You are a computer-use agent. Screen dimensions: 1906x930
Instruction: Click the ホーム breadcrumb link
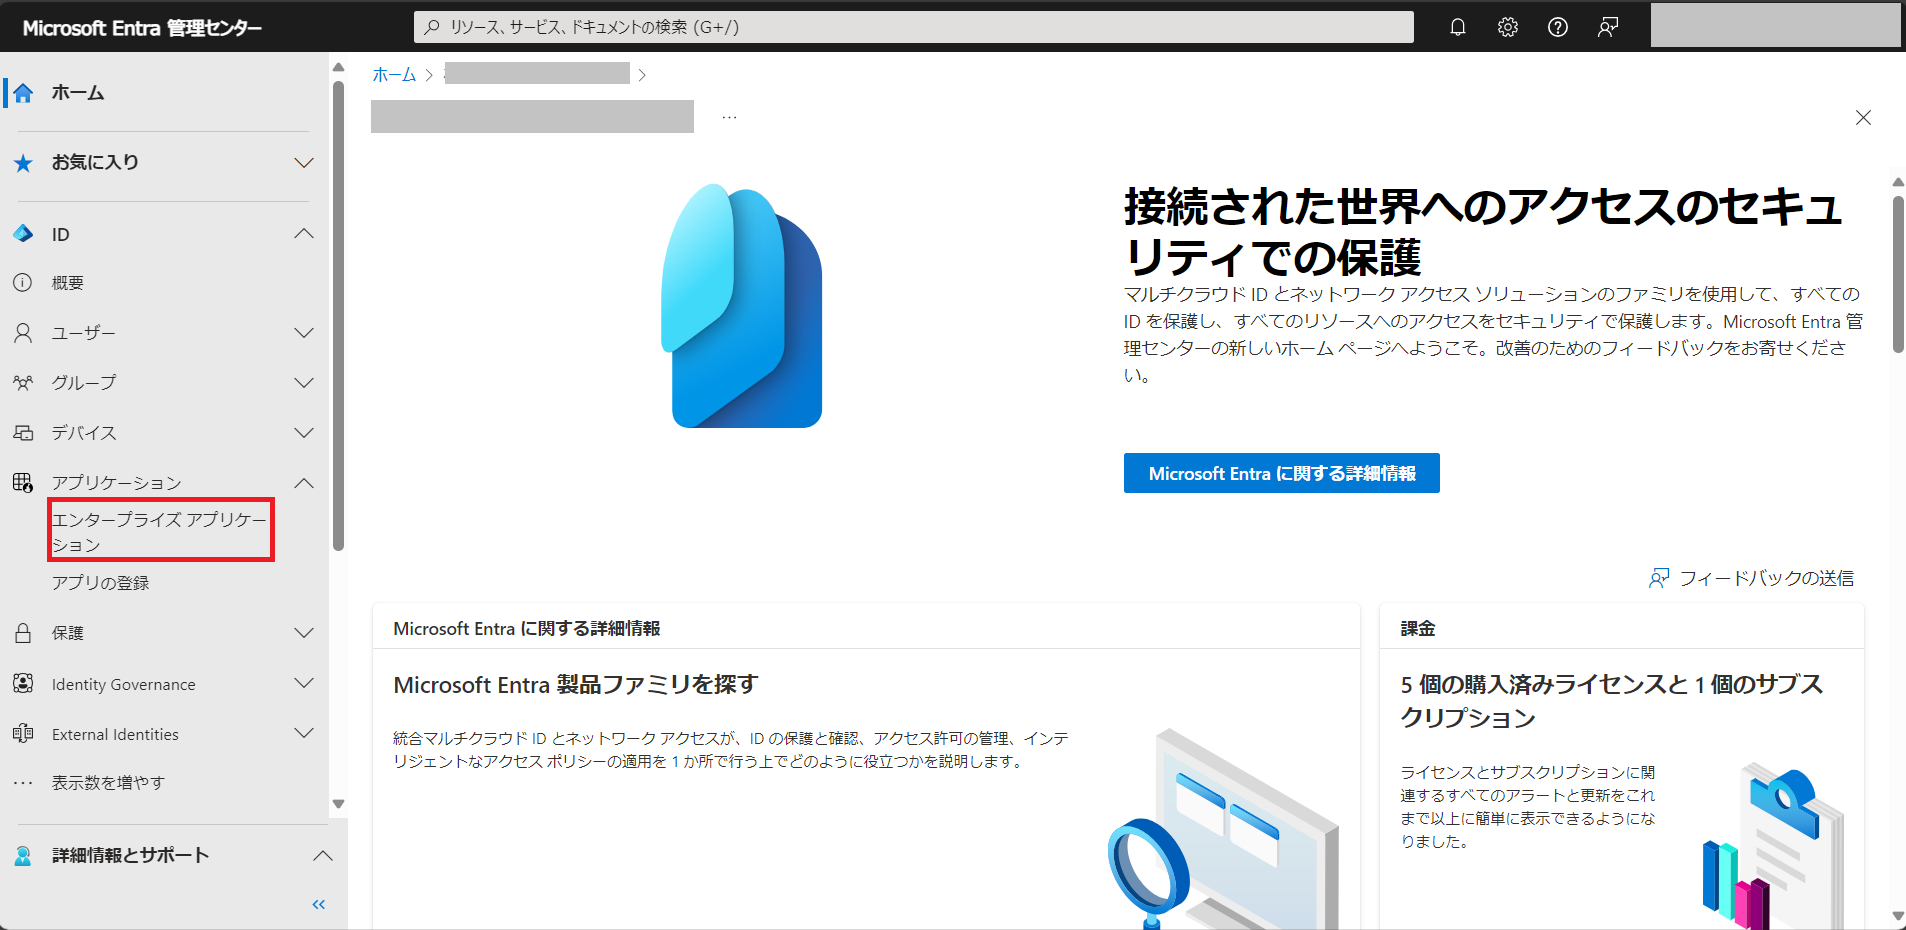pyautogui.click(x=394, y=74)
